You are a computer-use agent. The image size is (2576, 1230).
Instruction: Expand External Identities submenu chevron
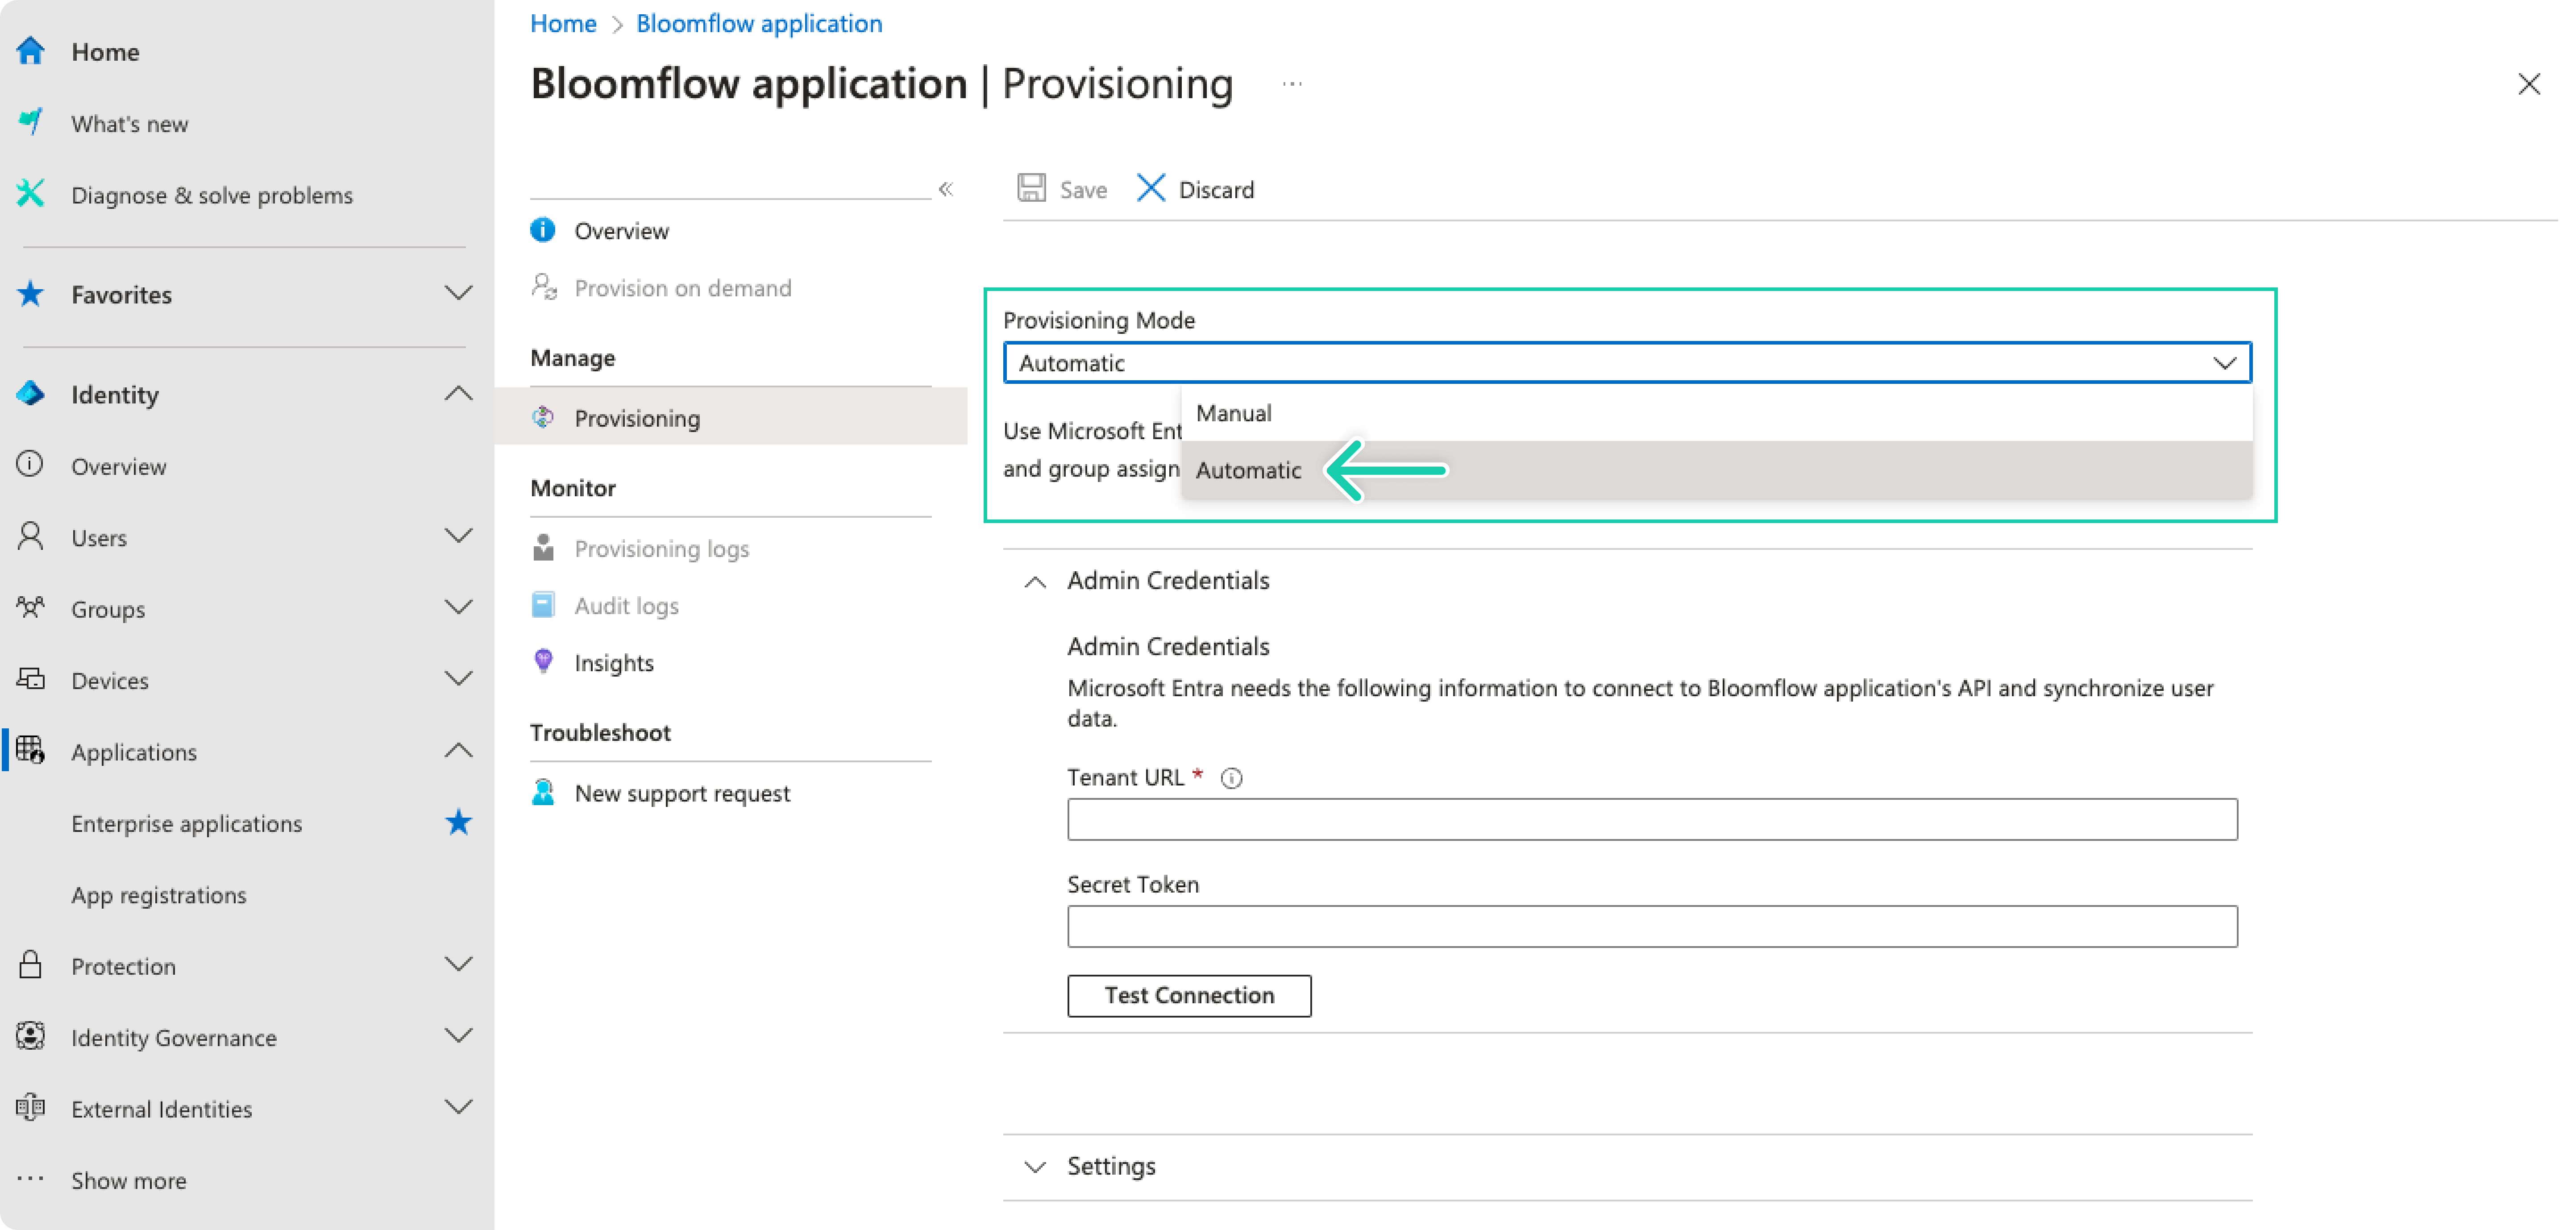click(x=458, y=1107)
